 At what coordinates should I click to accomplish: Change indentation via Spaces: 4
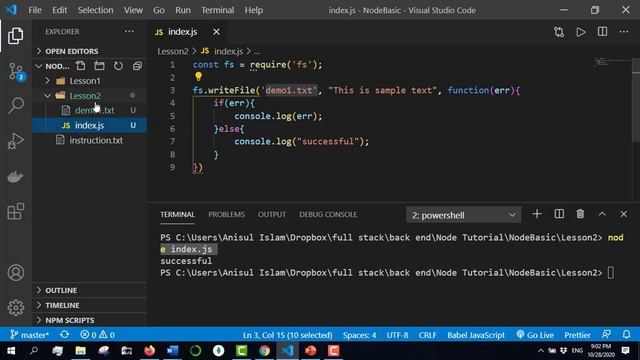pos(359,335)
